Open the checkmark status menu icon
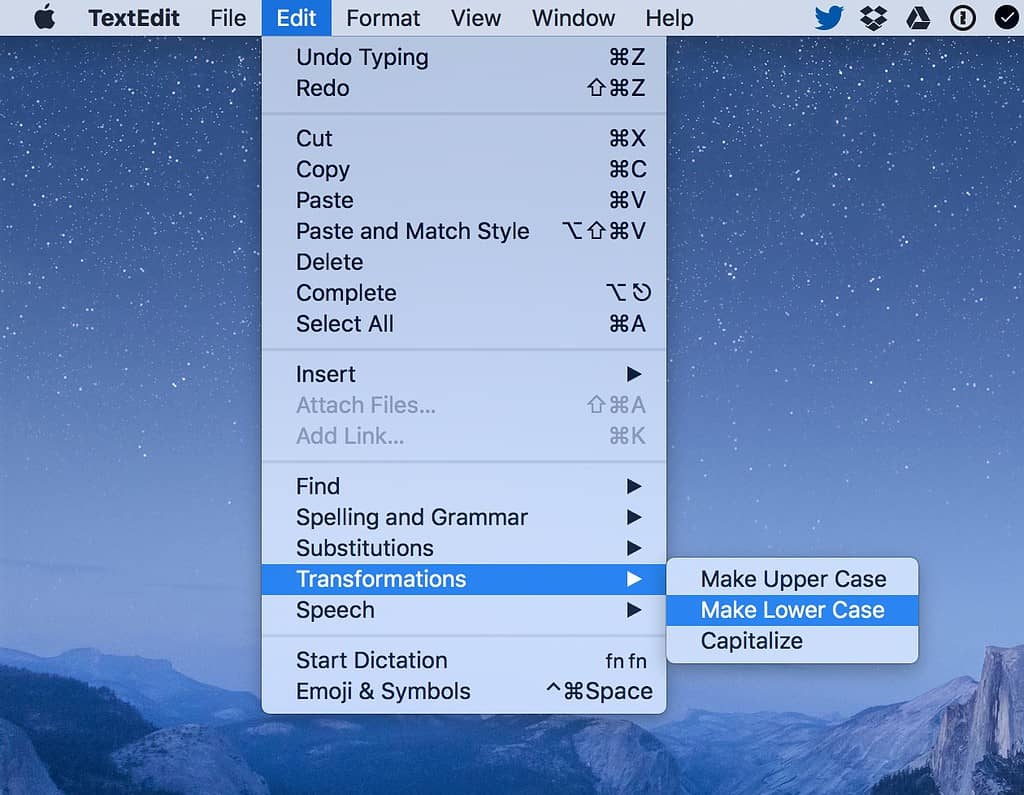This screenshot has height=795, width=1024. 1003,17
